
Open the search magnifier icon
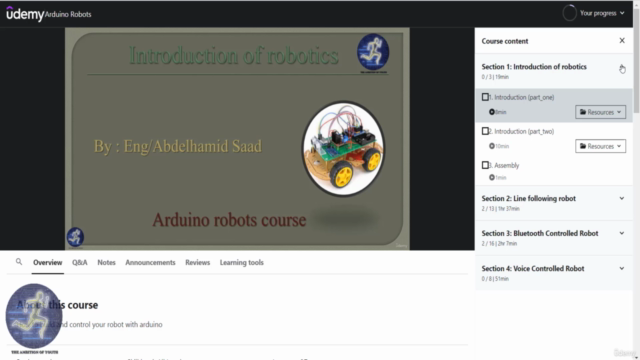click(x=19, y=262)
